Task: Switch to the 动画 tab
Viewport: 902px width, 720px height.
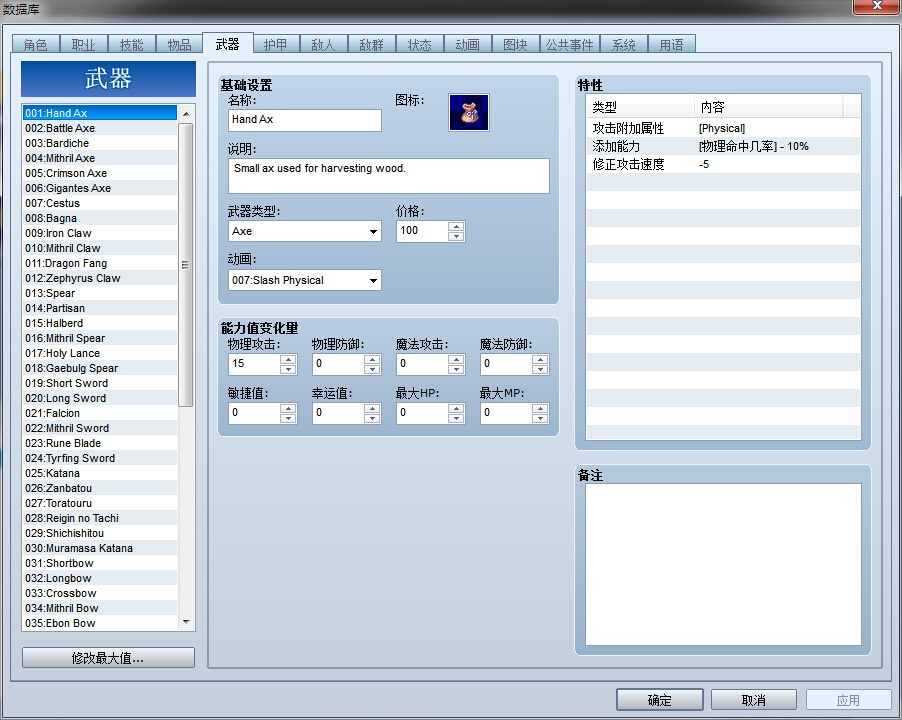Action: click(x=467, y=44)
